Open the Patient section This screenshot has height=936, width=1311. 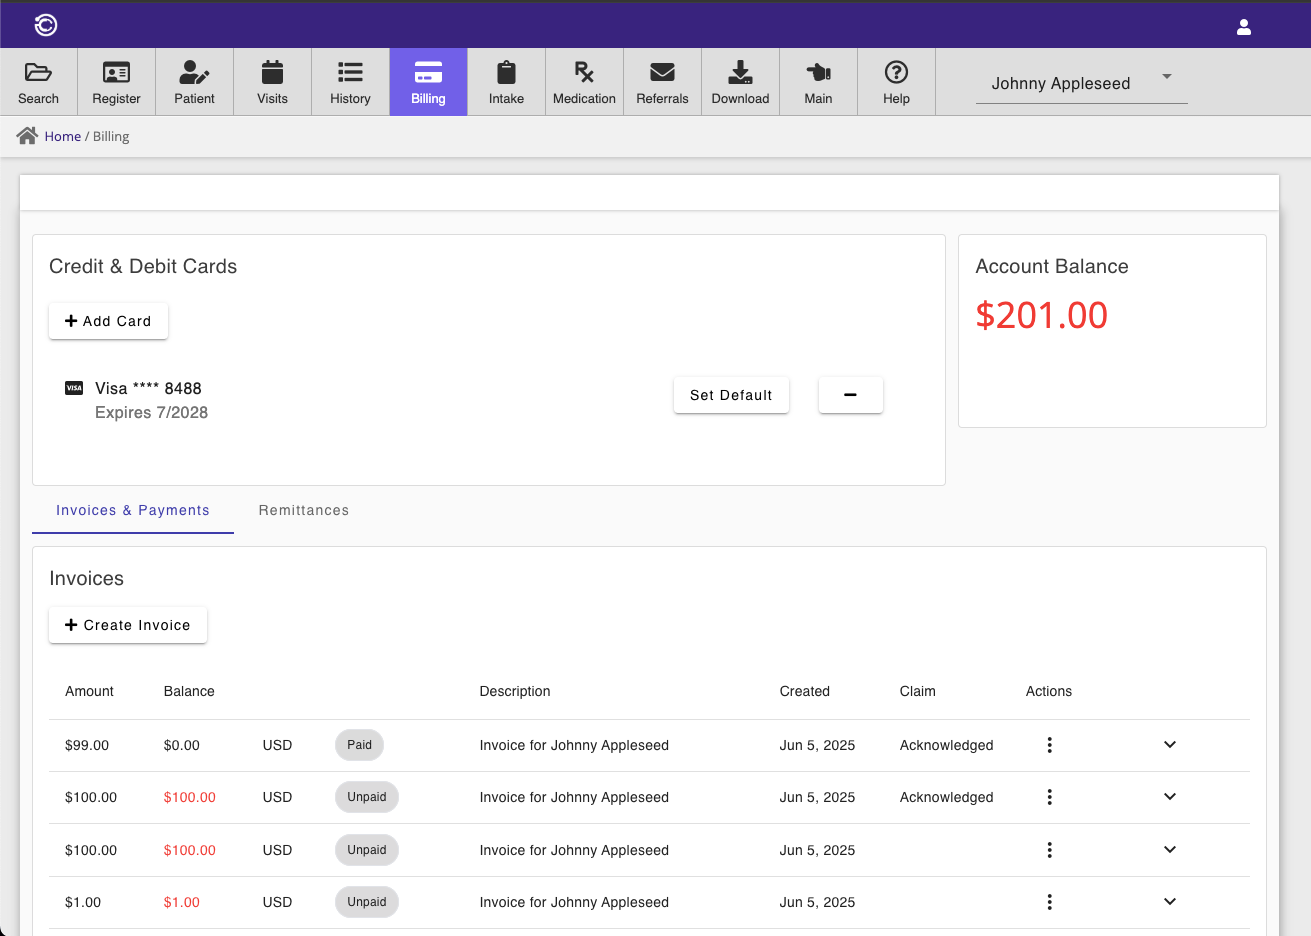pyautogui.click(x=194, y=81)
